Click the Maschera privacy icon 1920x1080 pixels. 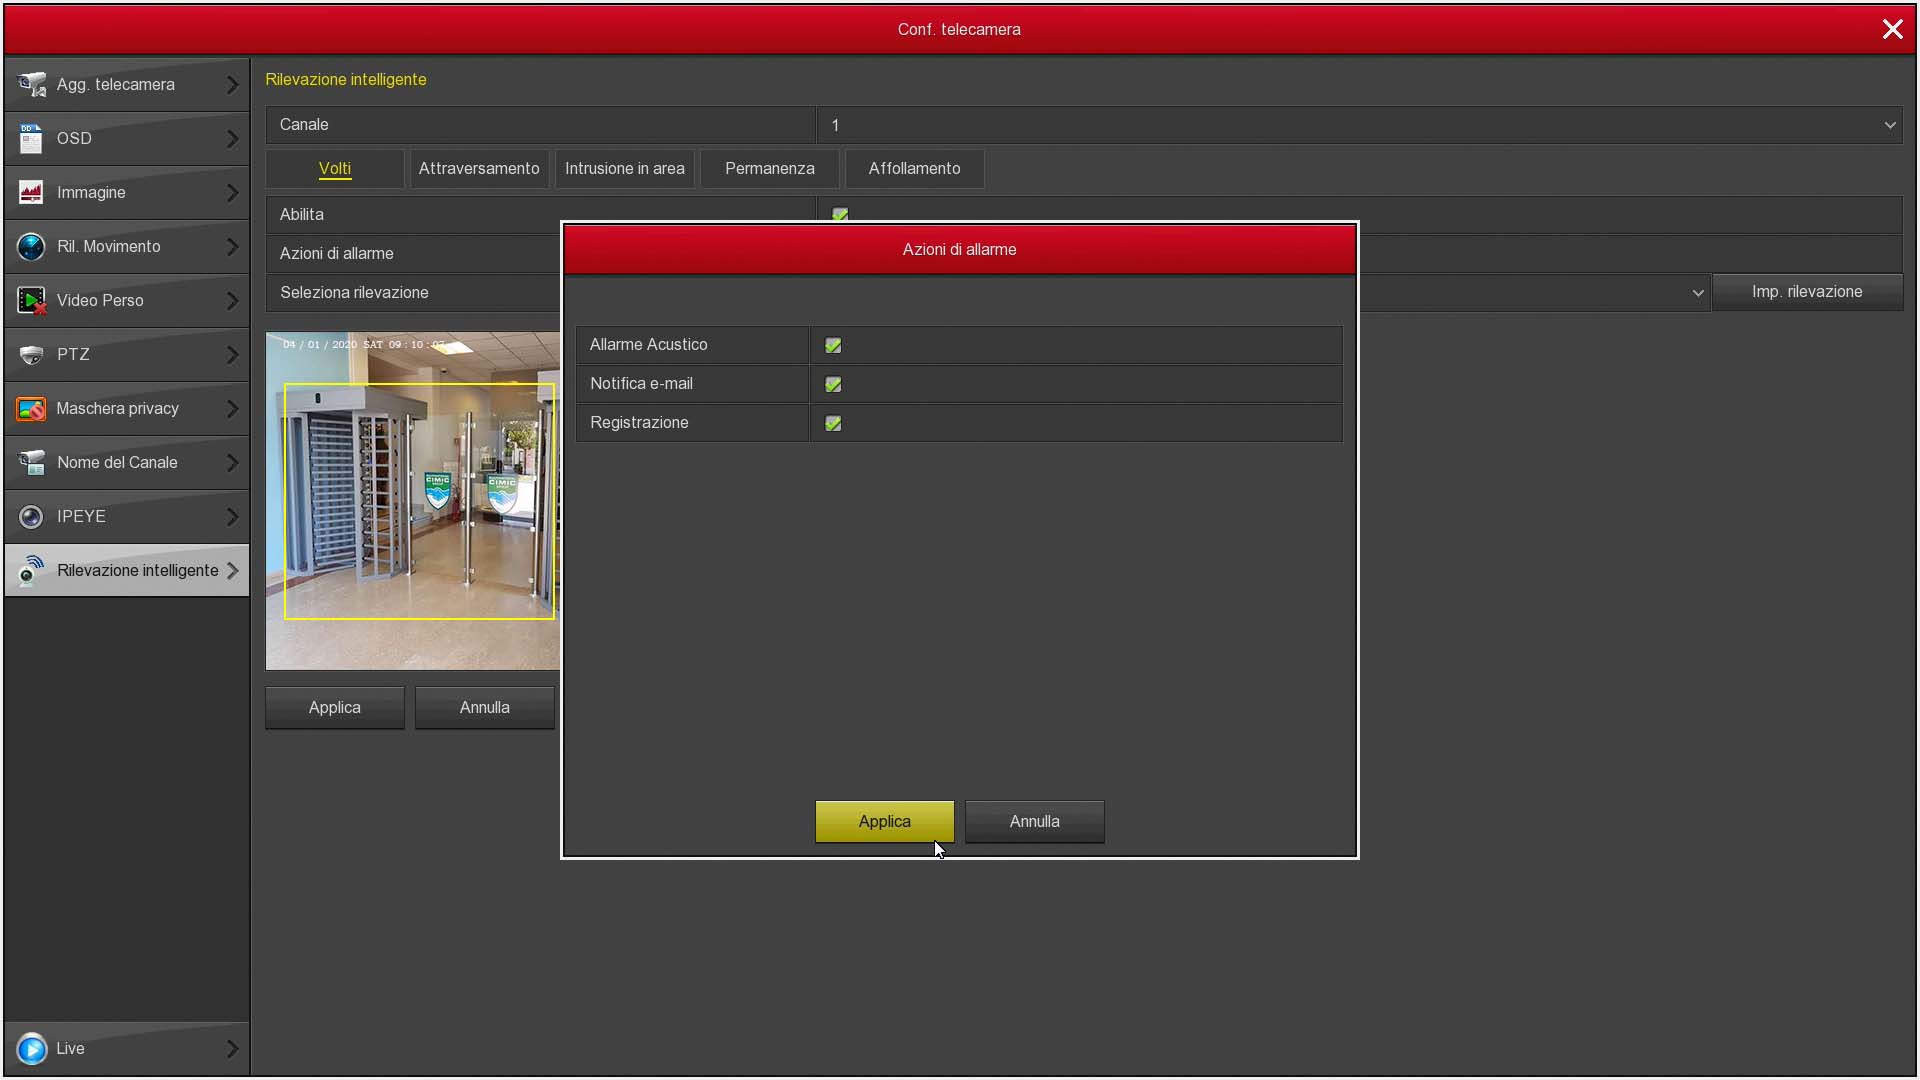(31, 409)
